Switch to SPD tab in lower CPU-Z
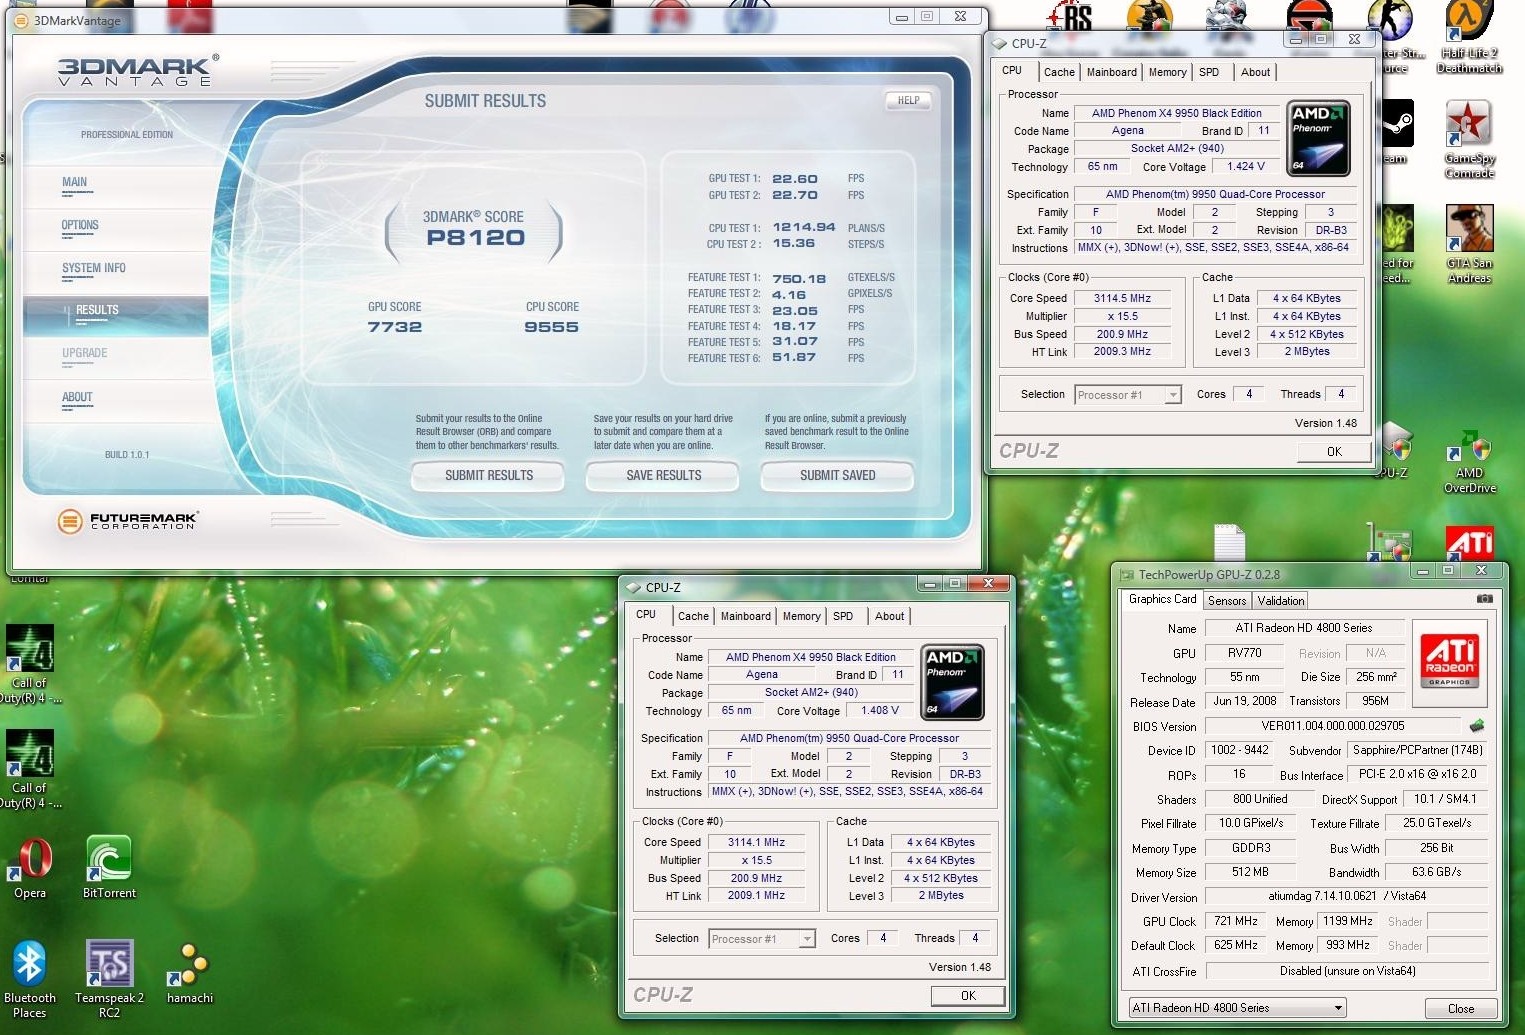Screen dimensions: 1525x1035 (843, 616)
